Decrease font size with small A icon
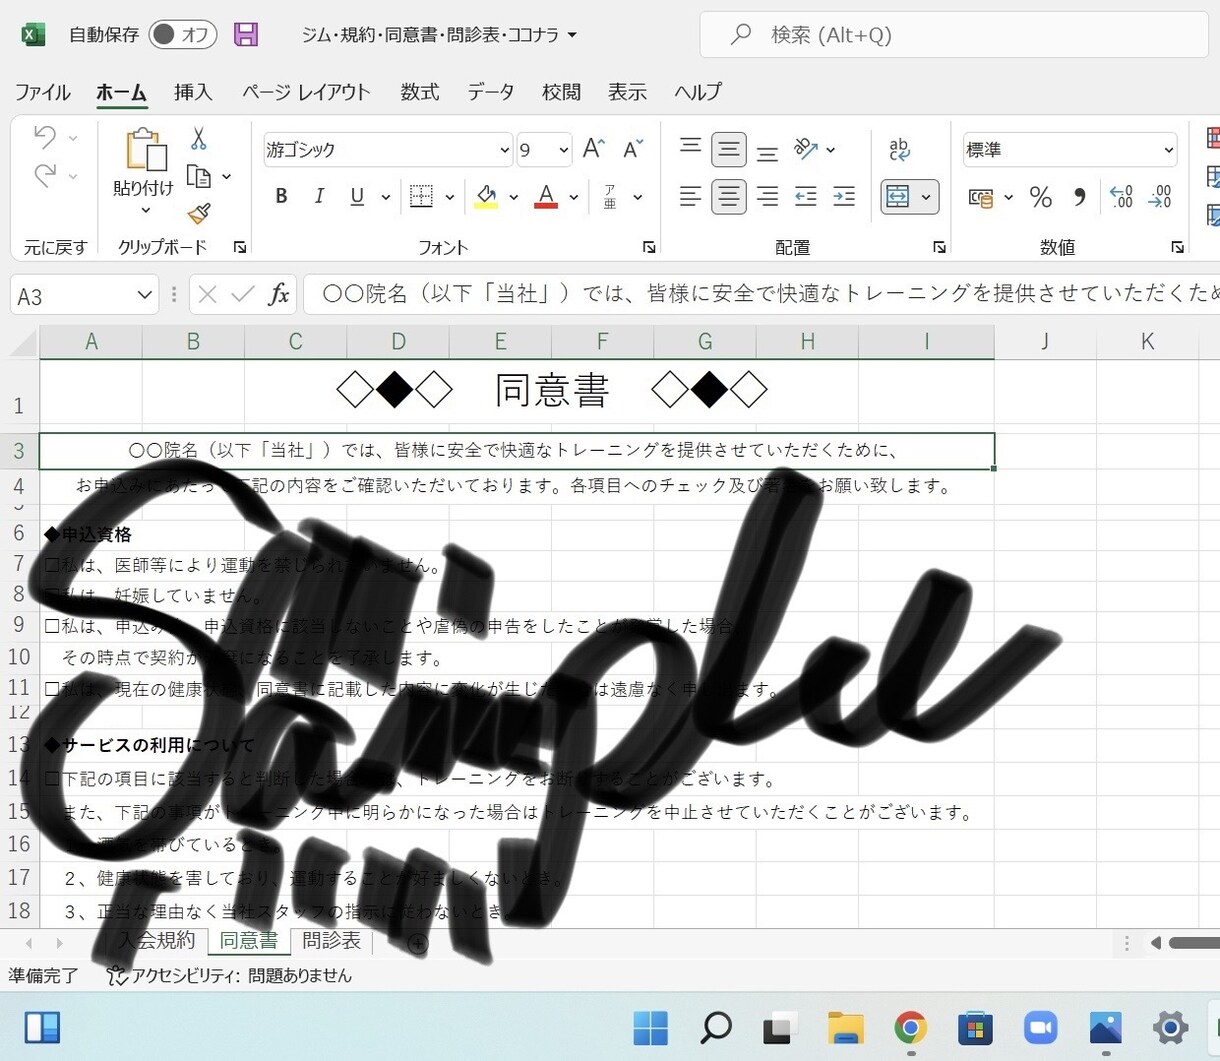 [x=633, y=149]
